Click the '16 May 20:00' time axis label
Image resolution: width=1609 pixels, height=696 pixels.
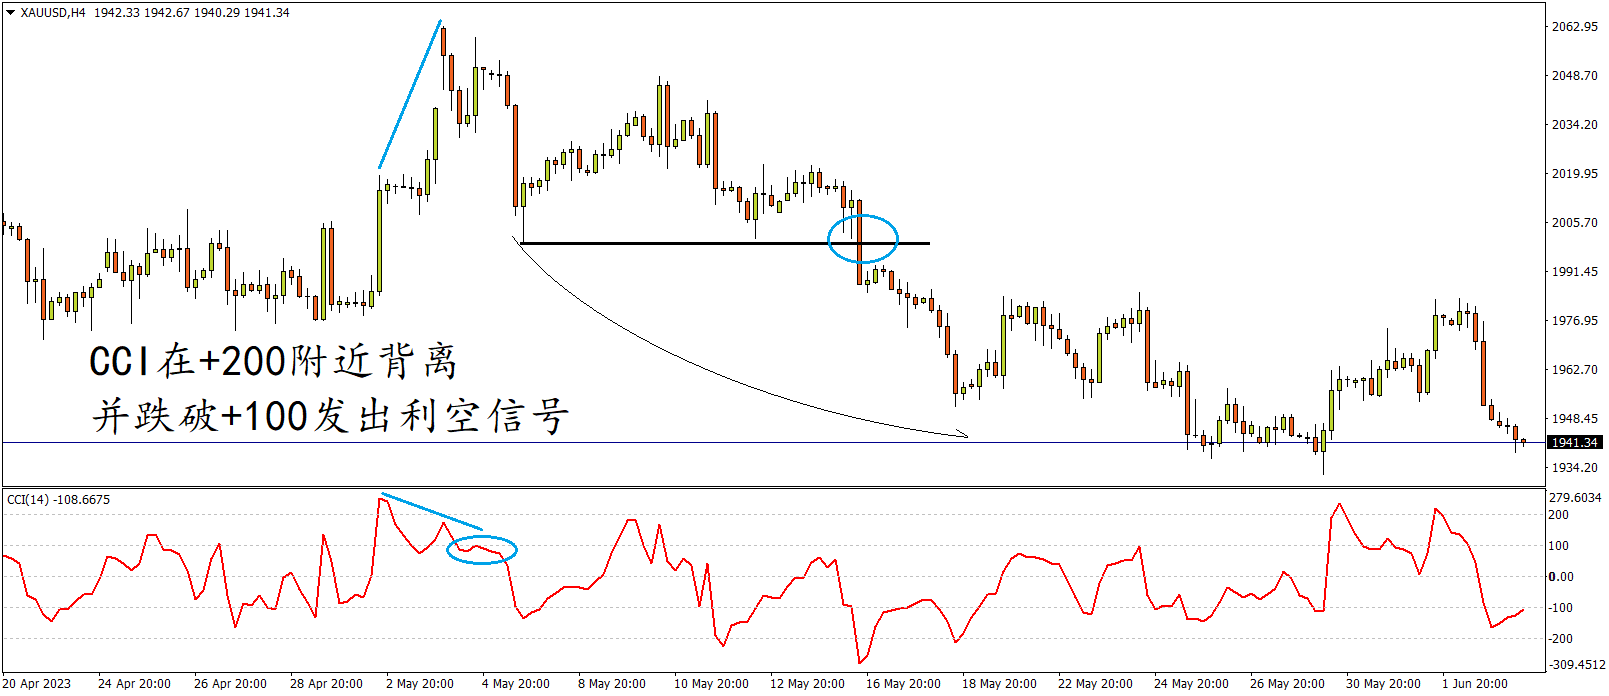(903, 684)
